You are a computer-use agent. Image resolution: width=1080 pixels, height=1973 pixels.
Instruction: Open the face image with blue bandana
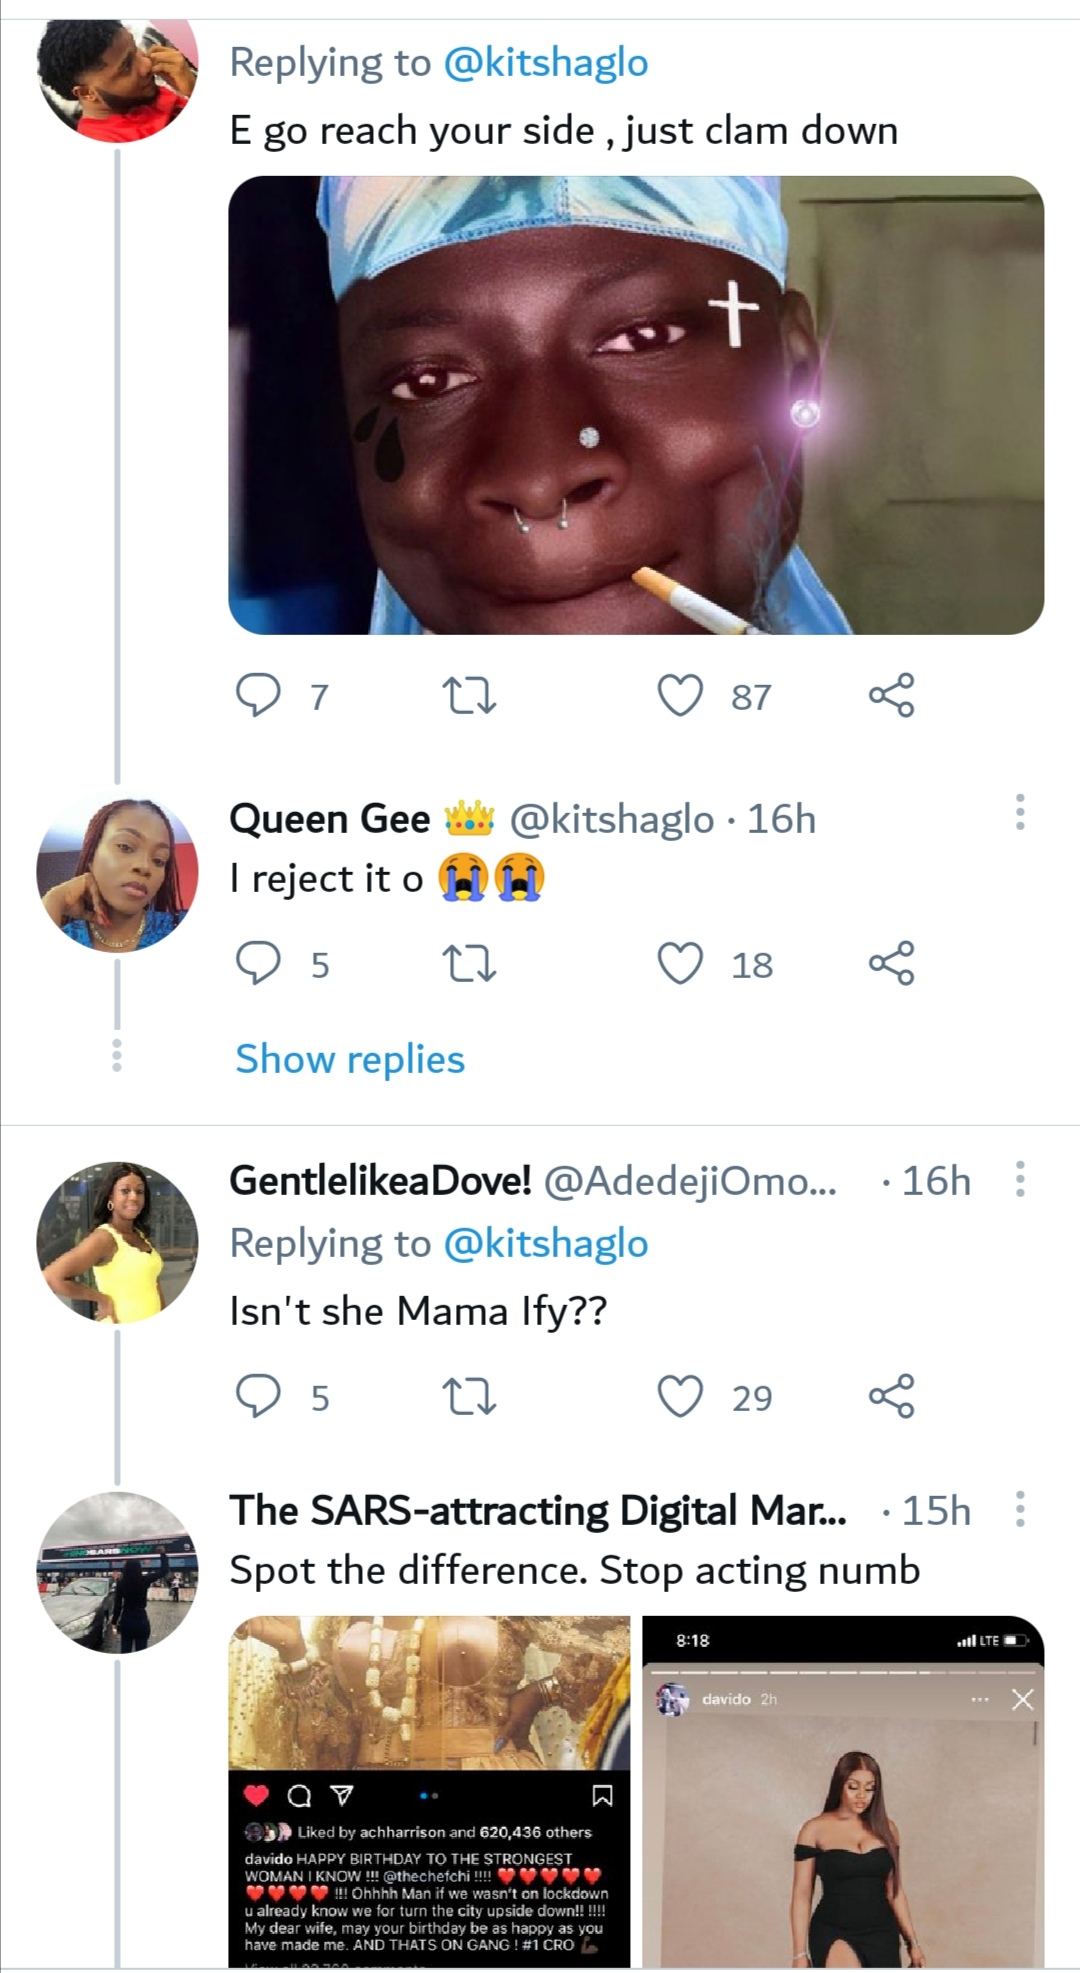(636, 405)
